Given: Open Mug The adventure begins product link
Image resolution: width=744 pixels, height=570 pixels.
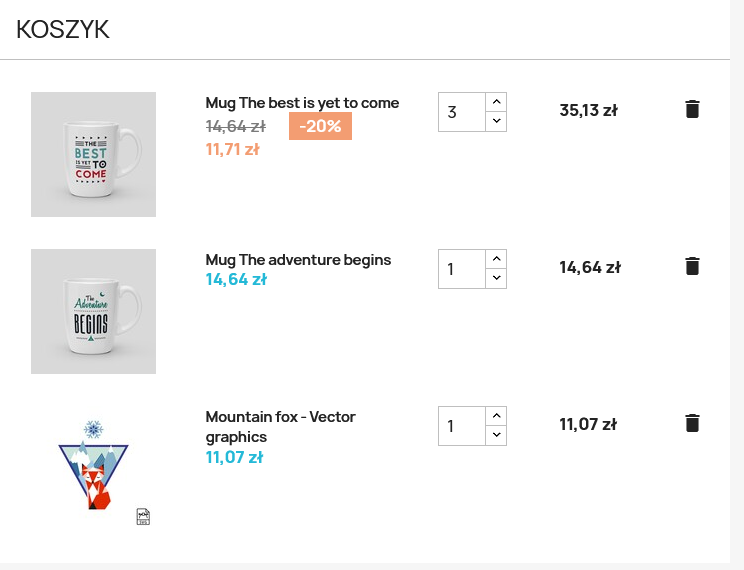Looking at the screenshot, I should [x=298, y=260].
